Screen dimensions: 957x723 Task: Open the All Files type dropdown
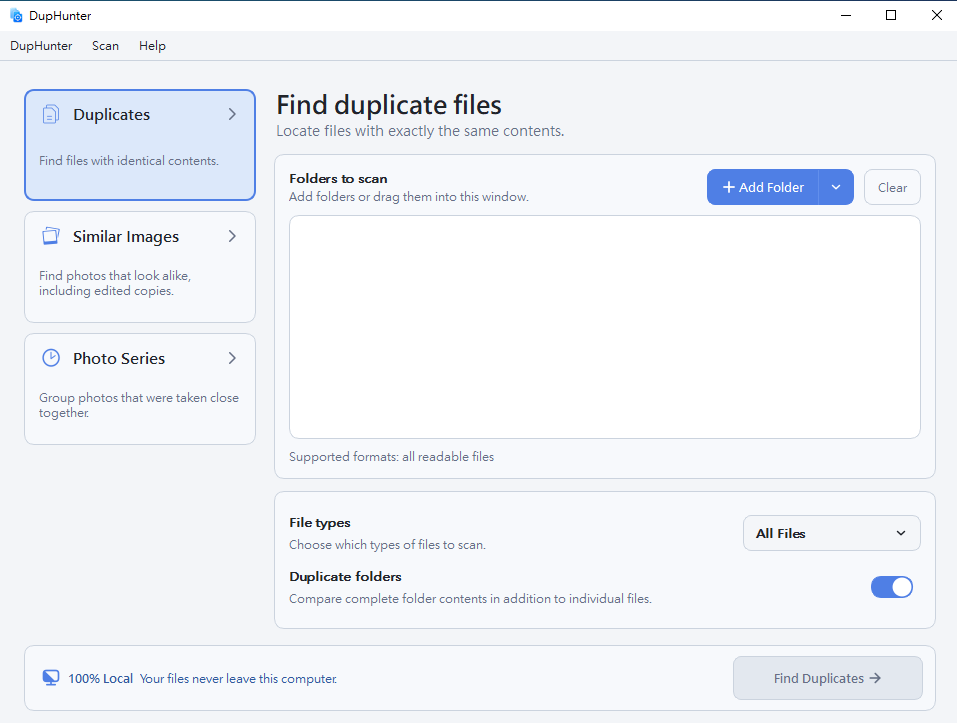tap(831, 533)
